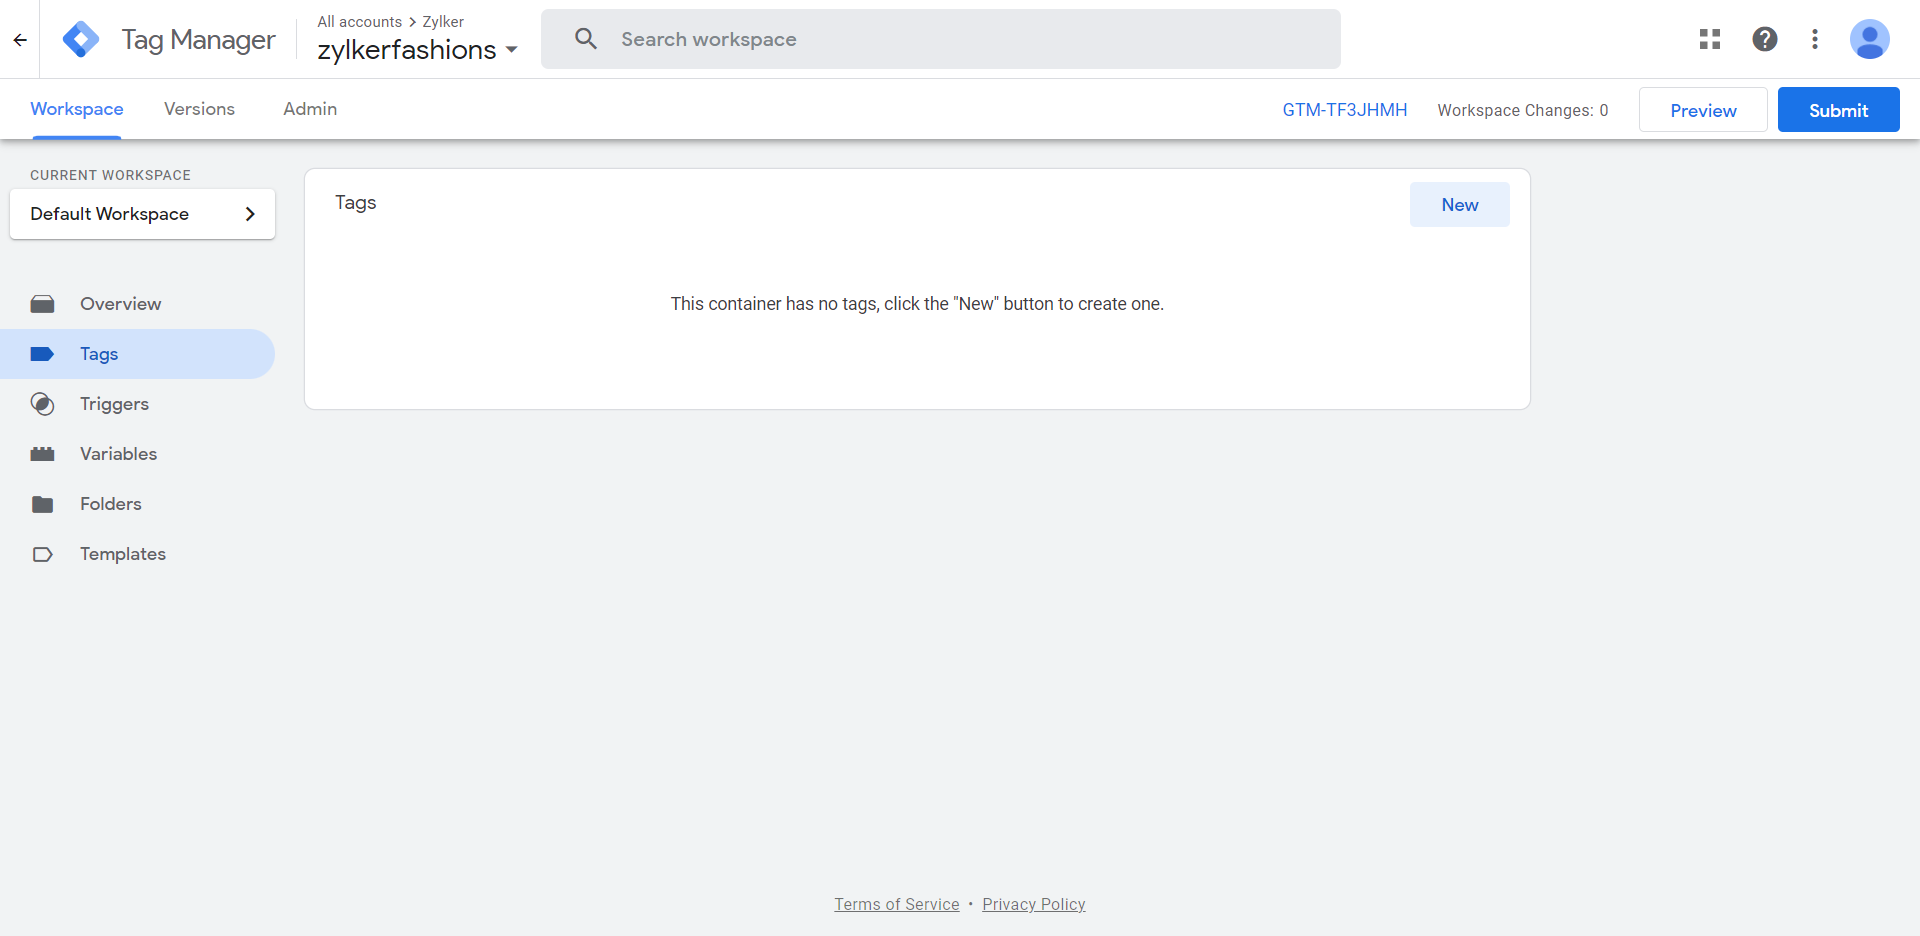Focus the Search workspace field

click(x=941, y=39)
